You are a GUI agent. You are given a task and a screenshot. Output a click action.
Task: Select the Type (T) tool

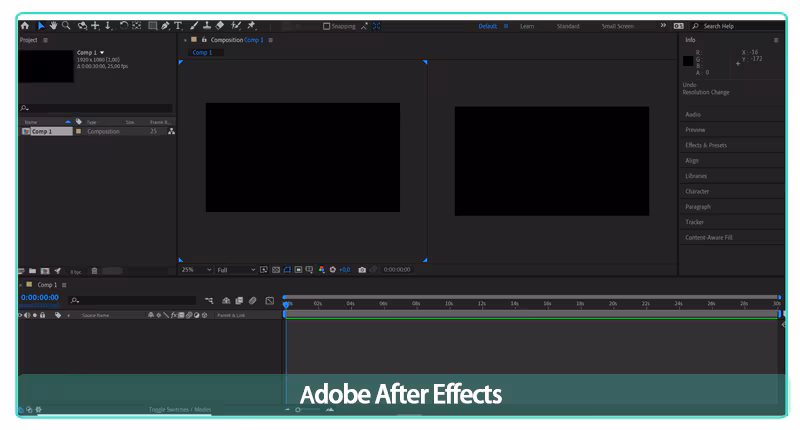178,26
